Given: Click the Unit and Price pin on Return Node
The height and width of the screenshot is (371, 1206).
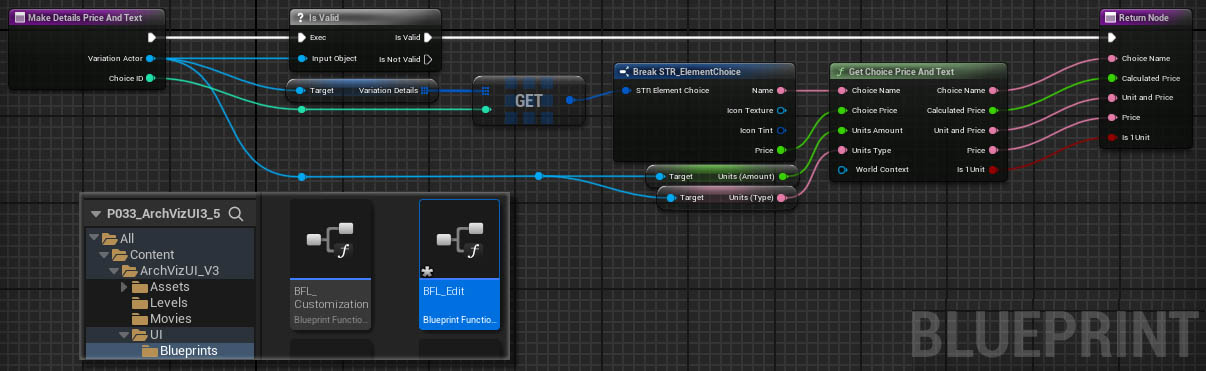Looking at the screenshot, I should [1112, 97].
